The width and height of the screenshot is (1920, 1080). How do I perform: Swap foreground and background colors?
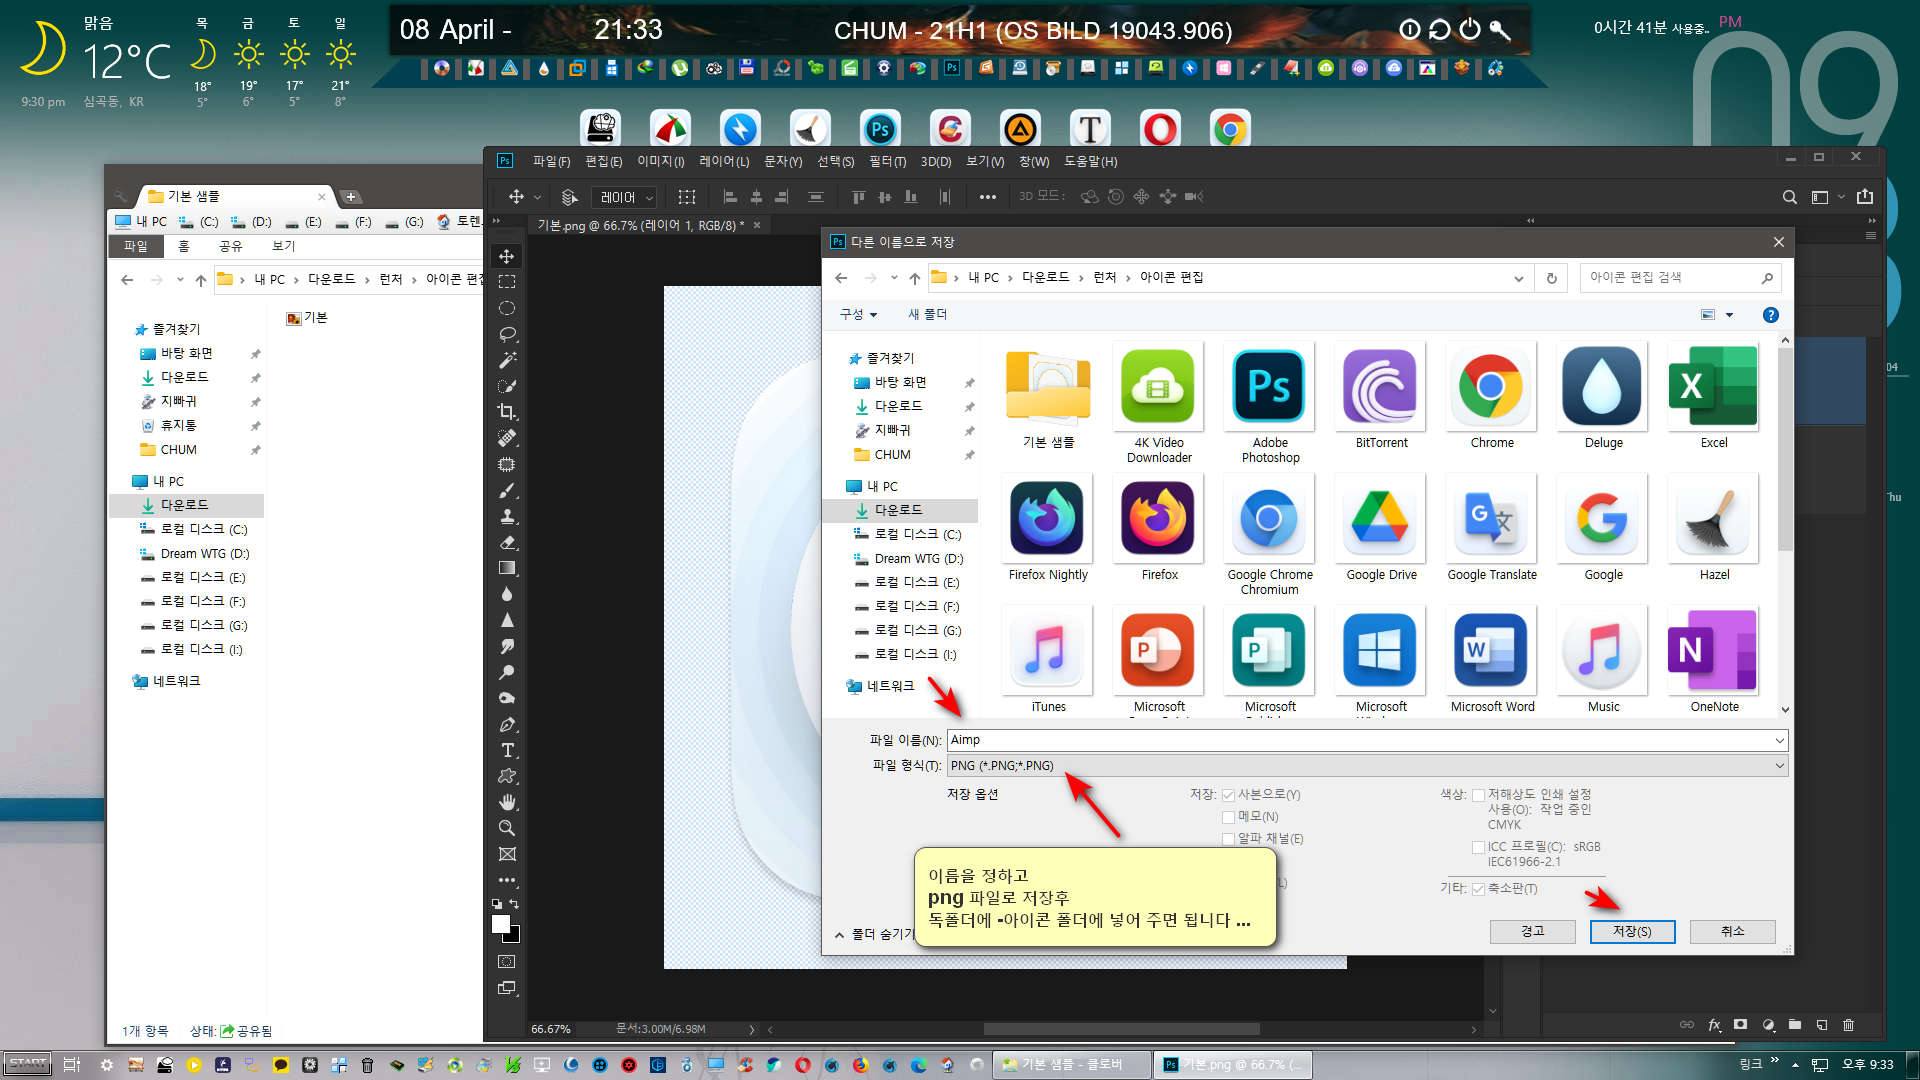pyautogui.click(x=514, y=904)
